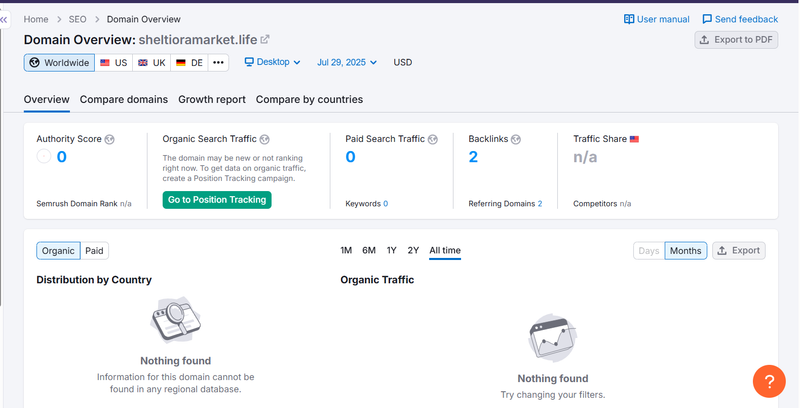Image resolution: width=800 pixels, height=408 pixels.
Task: Switch to Paid traffic view
Action: tap(94, 250)
